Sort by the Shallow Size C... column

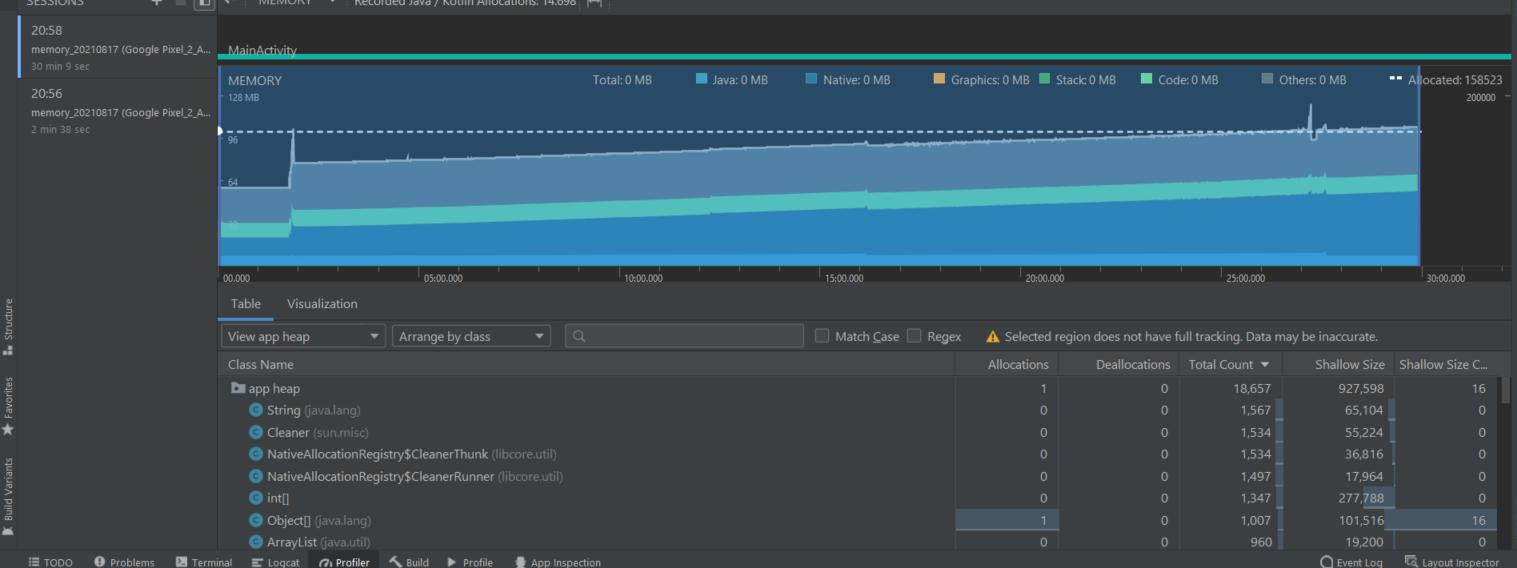pyautogui.click(x=1444, y=364)
